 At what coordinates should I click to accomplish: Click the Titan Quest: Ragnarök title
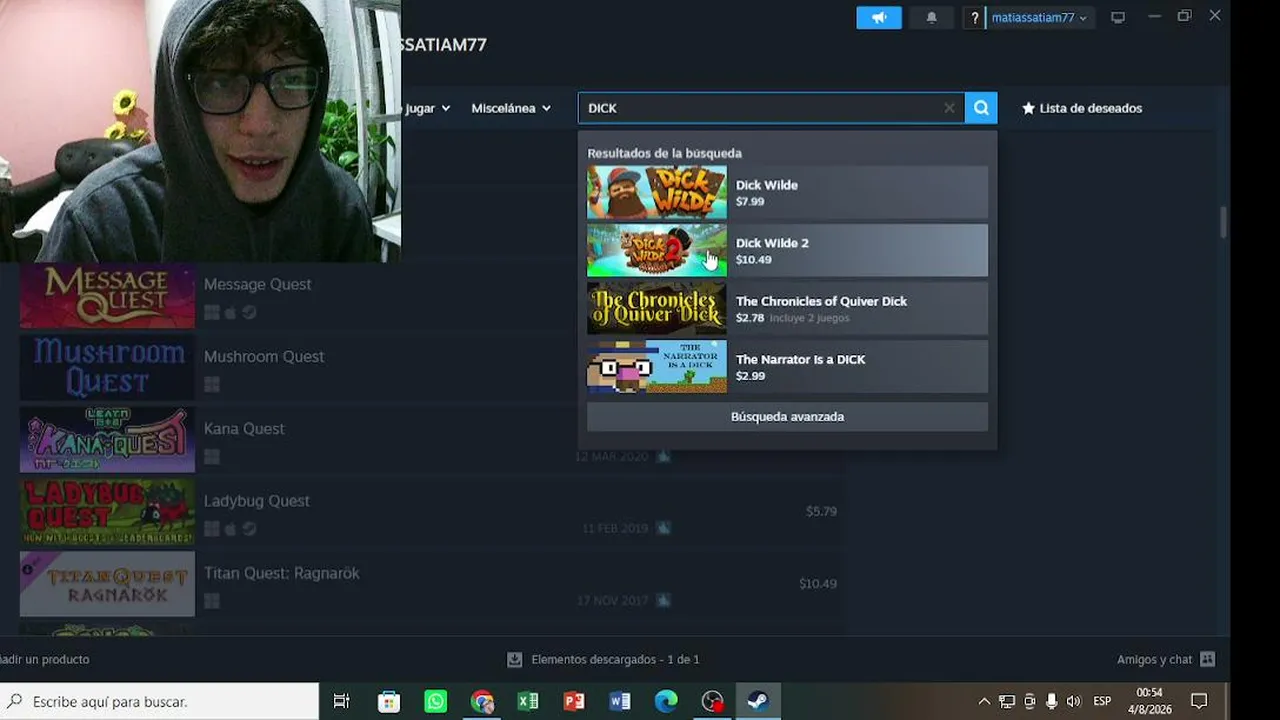[281, 573]
